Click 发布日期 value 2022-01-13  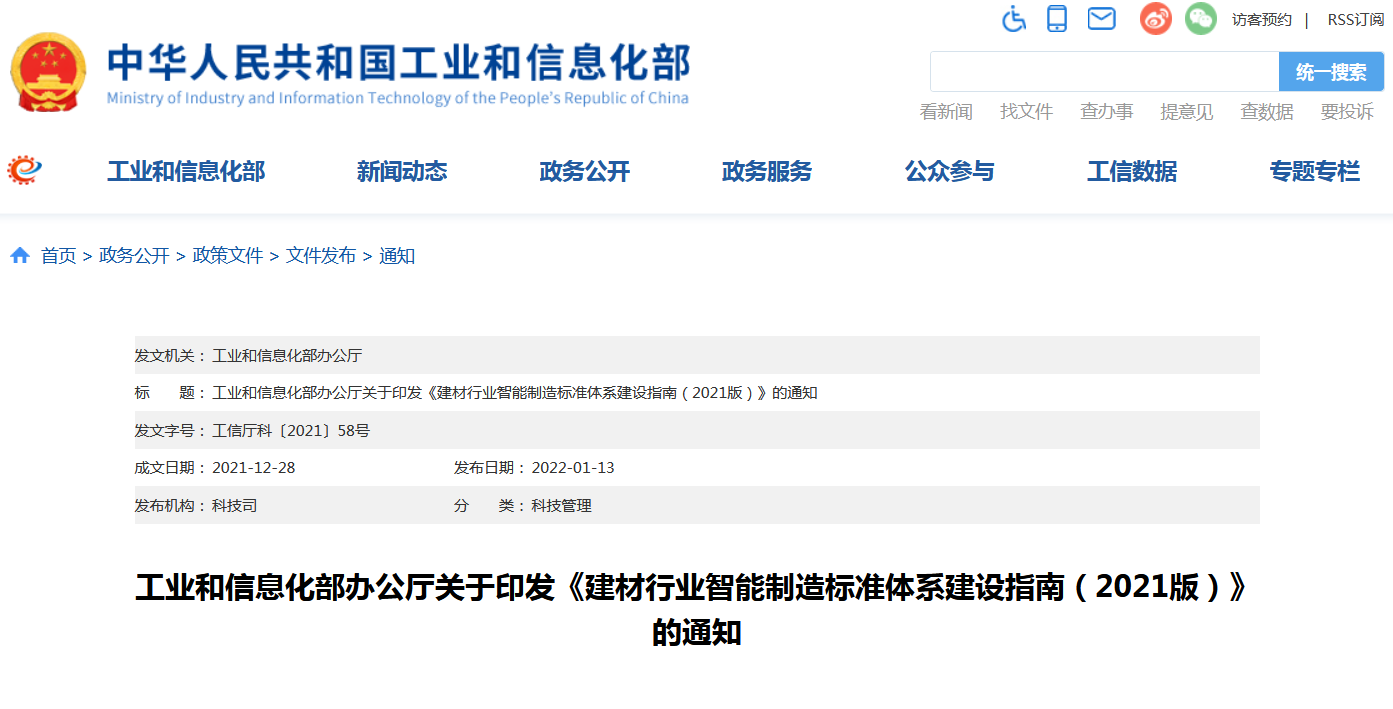573,468
